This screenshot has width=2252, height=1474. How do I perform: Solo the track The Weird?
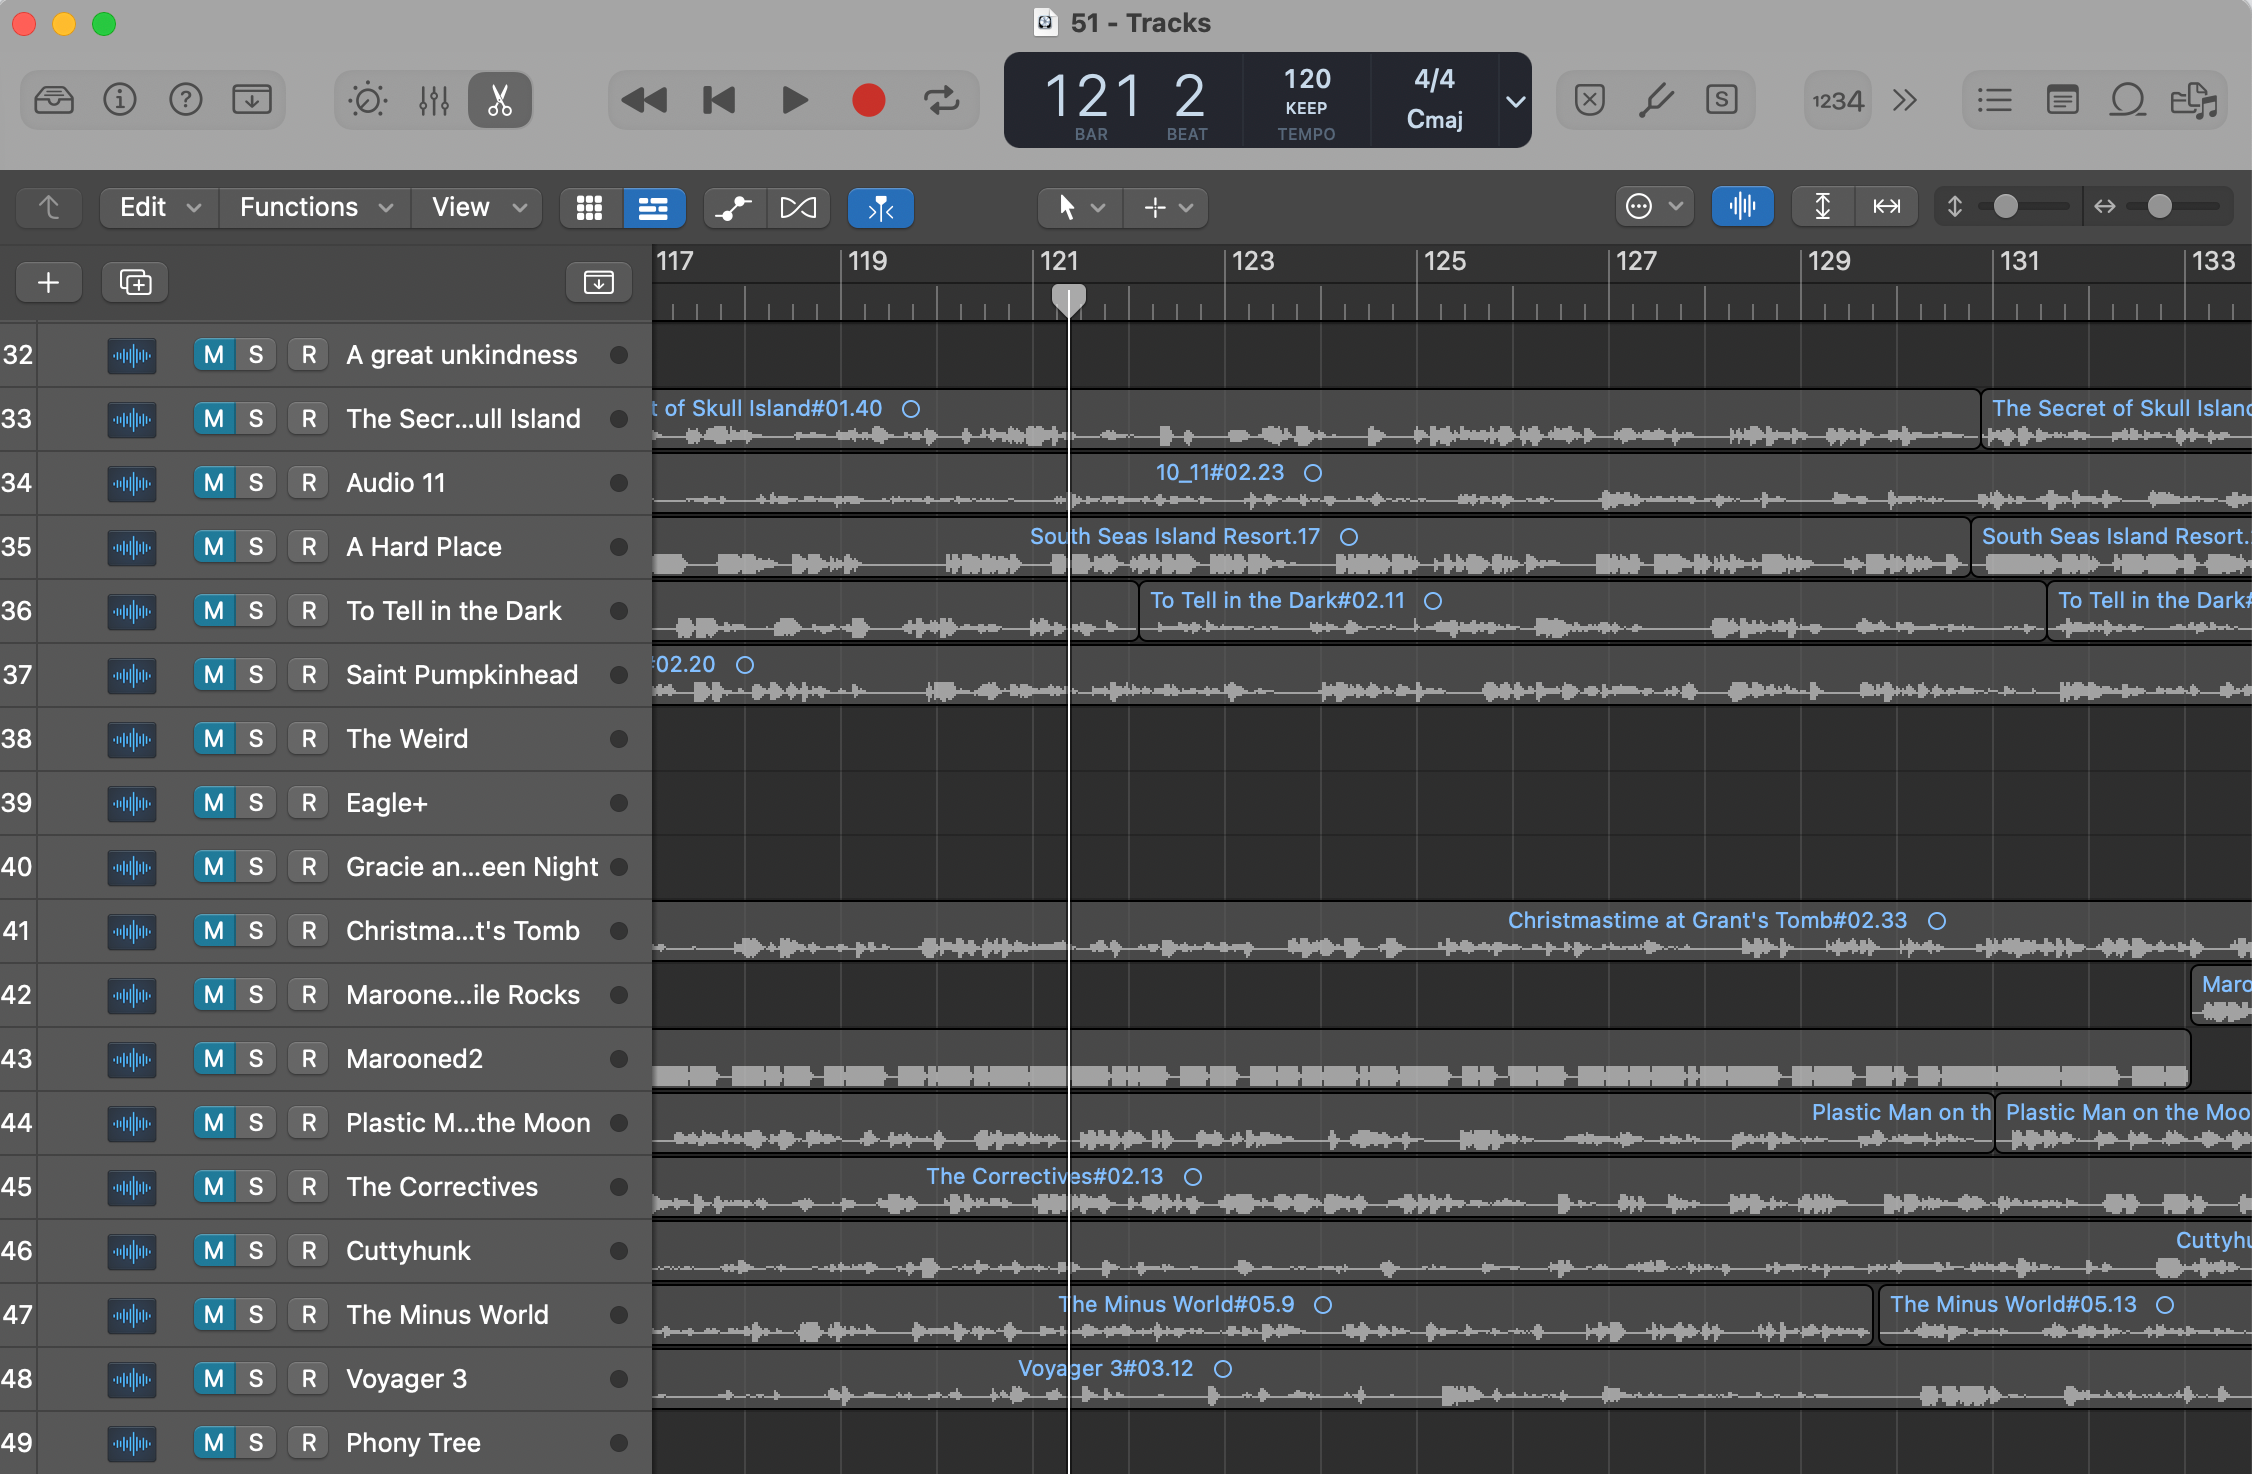point(257,738)
